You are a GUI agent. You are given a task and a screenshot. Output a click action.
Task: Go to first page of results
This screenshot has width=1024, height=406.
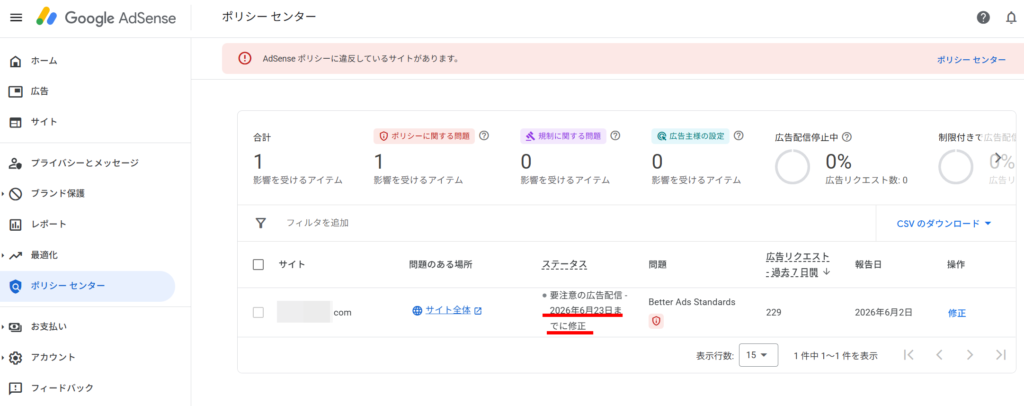pyautogui.click(x=908, y=354)
